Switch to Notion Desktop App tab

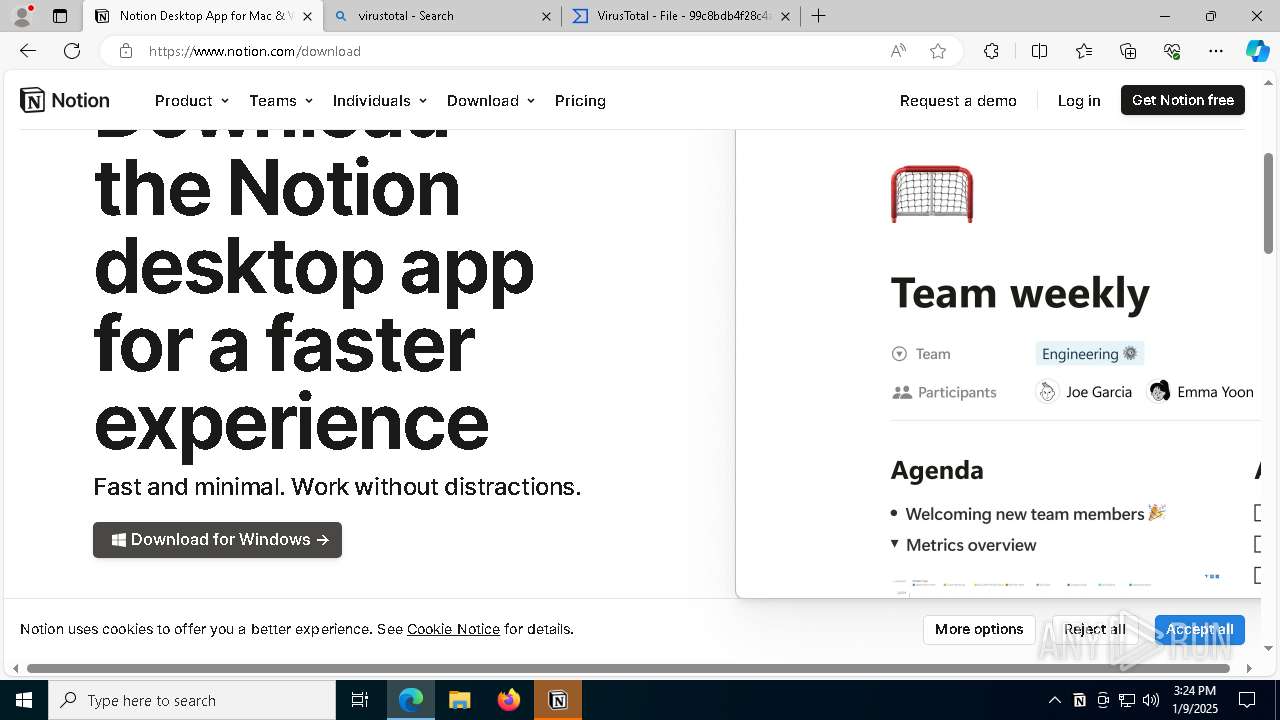click(x=203, y=16)
